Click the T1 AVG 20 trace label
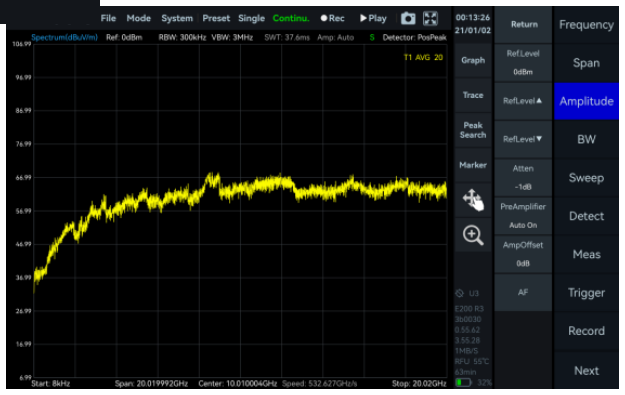Screen dimensions: 625x395 (x=423, y=57)
